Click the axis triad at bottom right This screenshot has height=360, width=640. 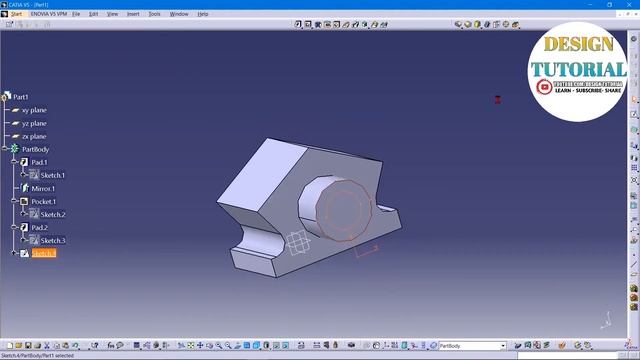point(606,321)
